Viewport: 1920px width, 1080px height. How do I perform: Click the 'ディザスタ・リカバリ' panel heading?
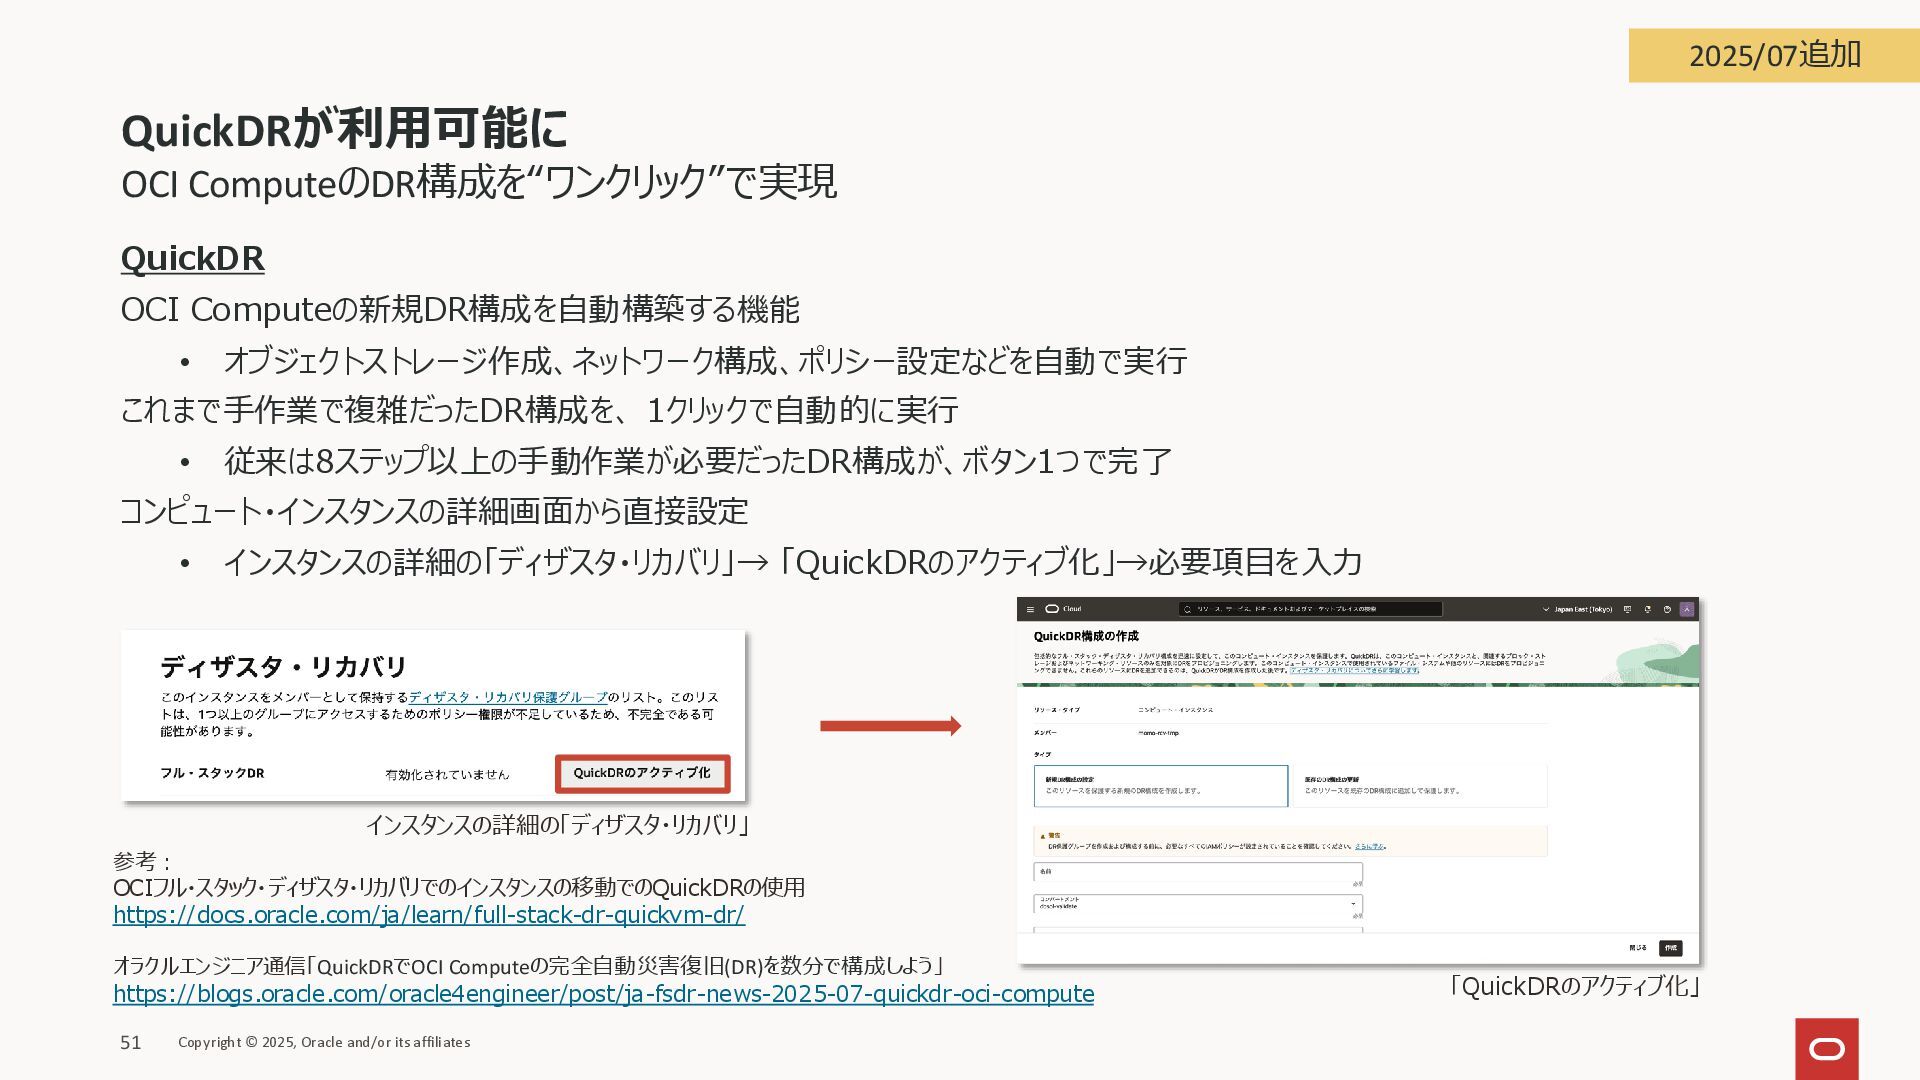point(284,667)
